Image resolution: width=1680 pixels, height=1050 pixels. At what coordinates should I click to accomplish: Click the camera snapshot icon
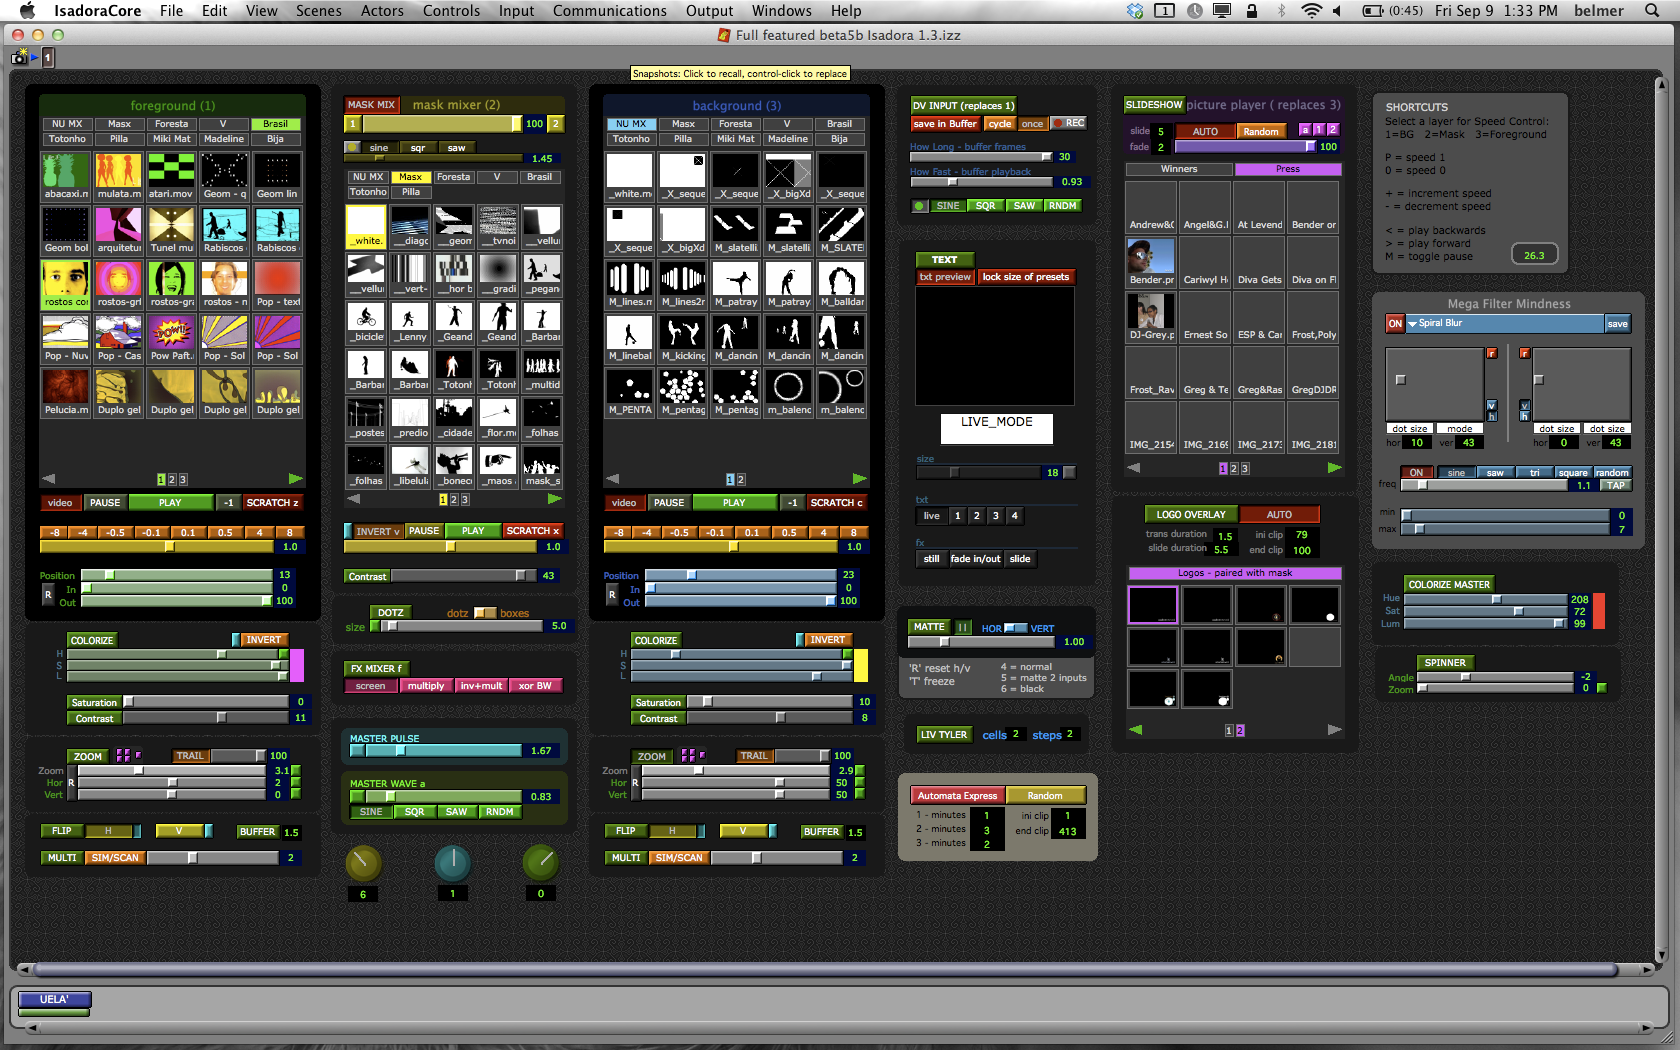(19, 58)
